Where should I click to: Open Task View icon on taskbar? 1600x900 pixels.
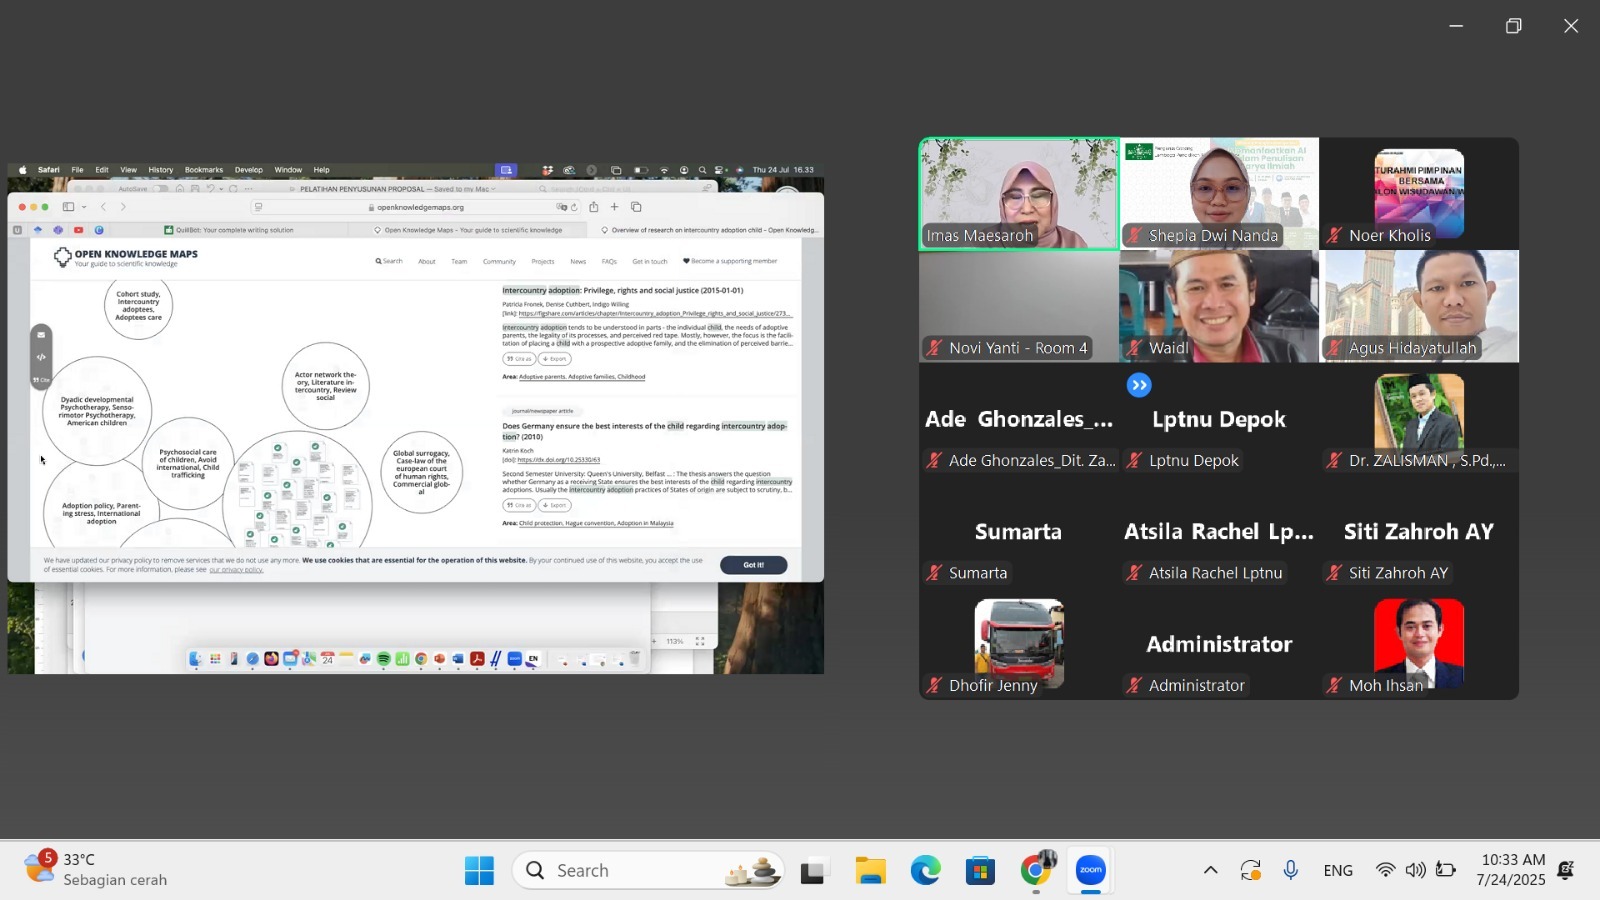pos(814,870)
